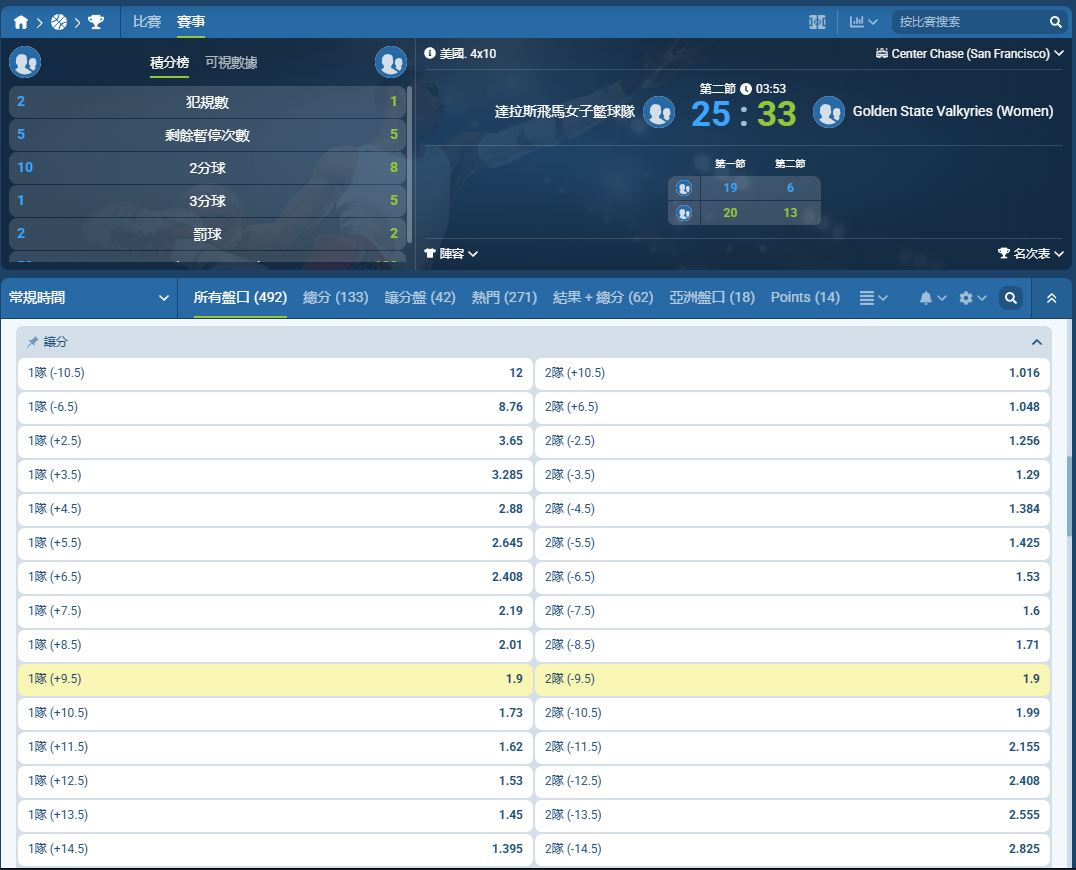Pick 1隊 (+12.5) at 1.53
This screenshot has width=1076, height=870.
[275, 781]
